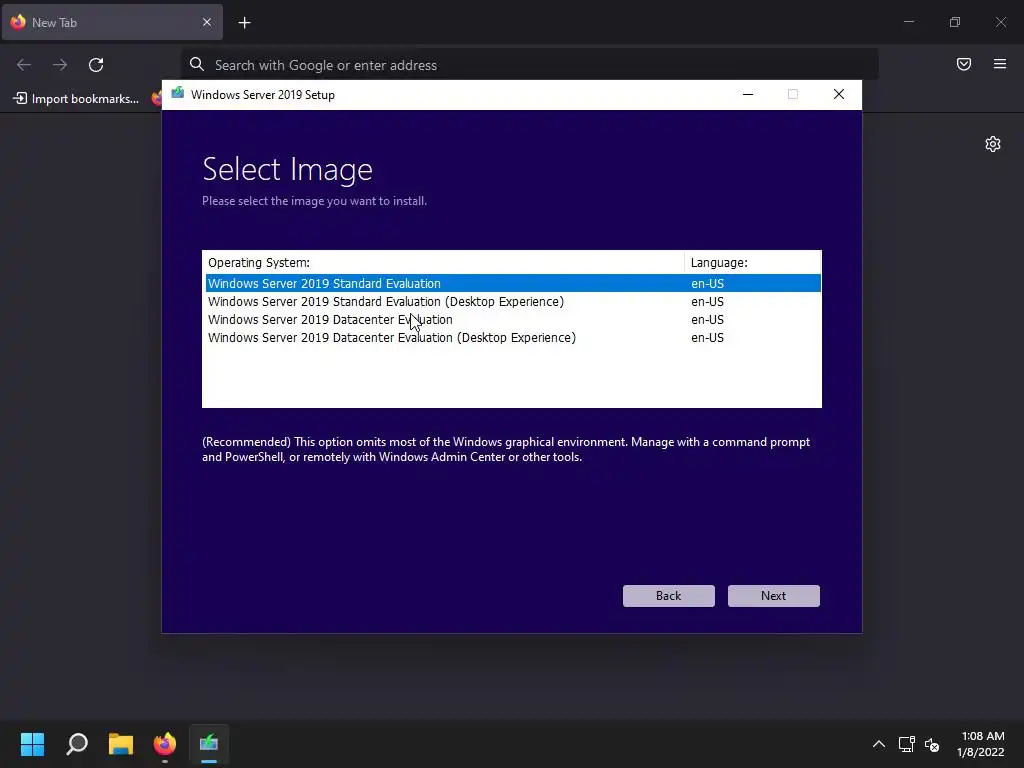
Task: Open the Firefox hamburger menu
Action: (x=1000, y=64)
